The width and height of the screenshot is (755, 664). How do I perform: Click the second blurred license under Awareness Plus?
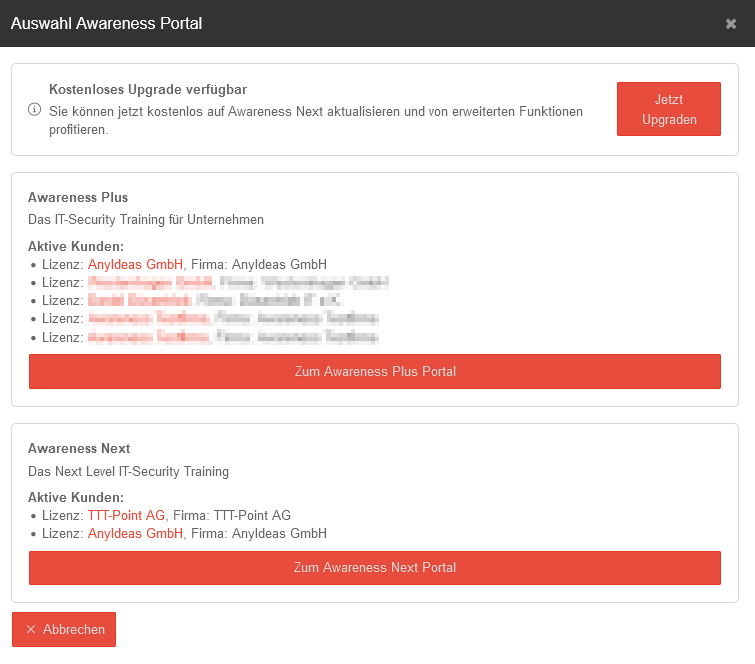pyautogui.click(x=135, y=283)
